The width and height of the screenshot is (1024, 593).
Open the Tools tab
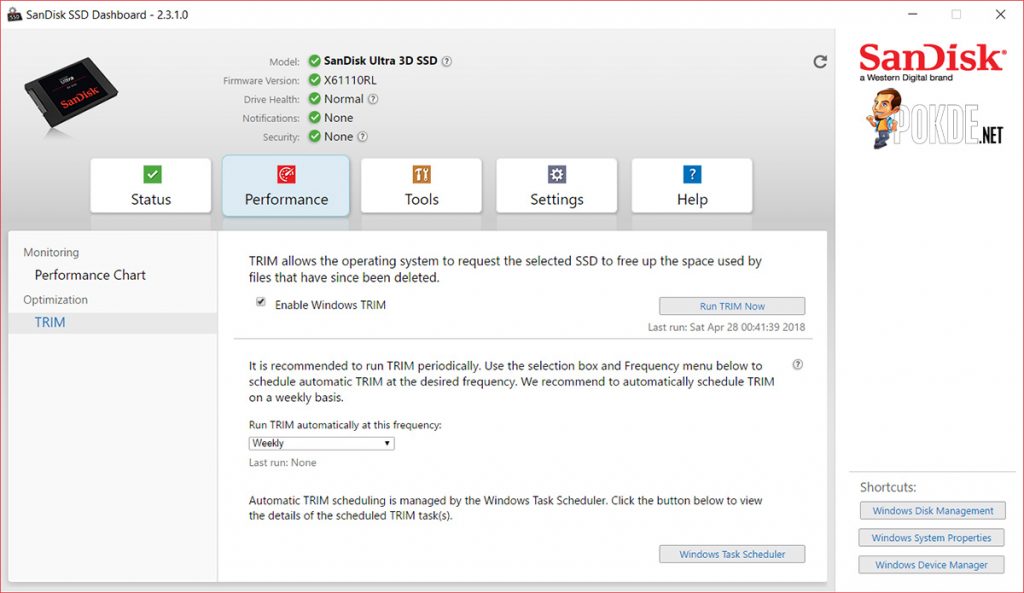(x=421, y=185)
